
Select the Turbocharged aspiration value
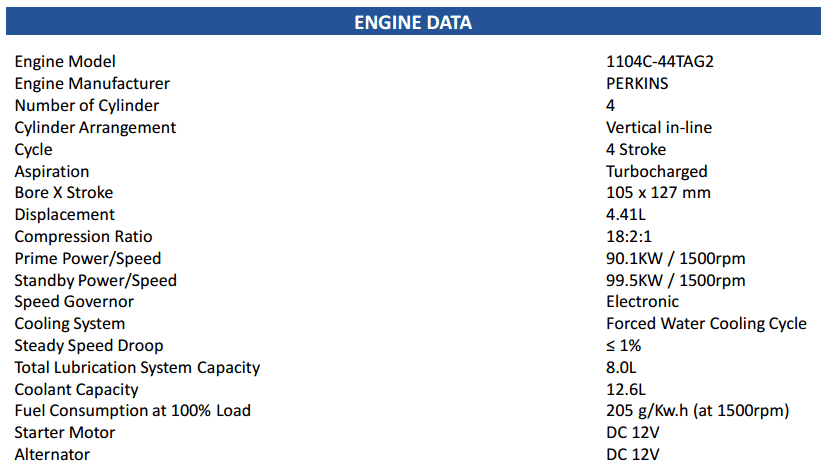pyautogui.click(x=656, y=172)
